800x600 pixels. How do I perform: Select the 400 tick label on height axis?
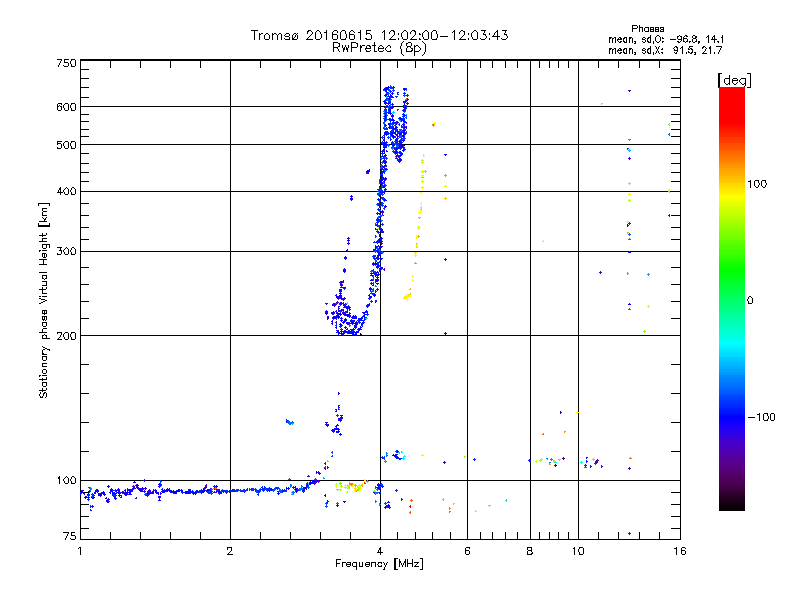(66, 191)
